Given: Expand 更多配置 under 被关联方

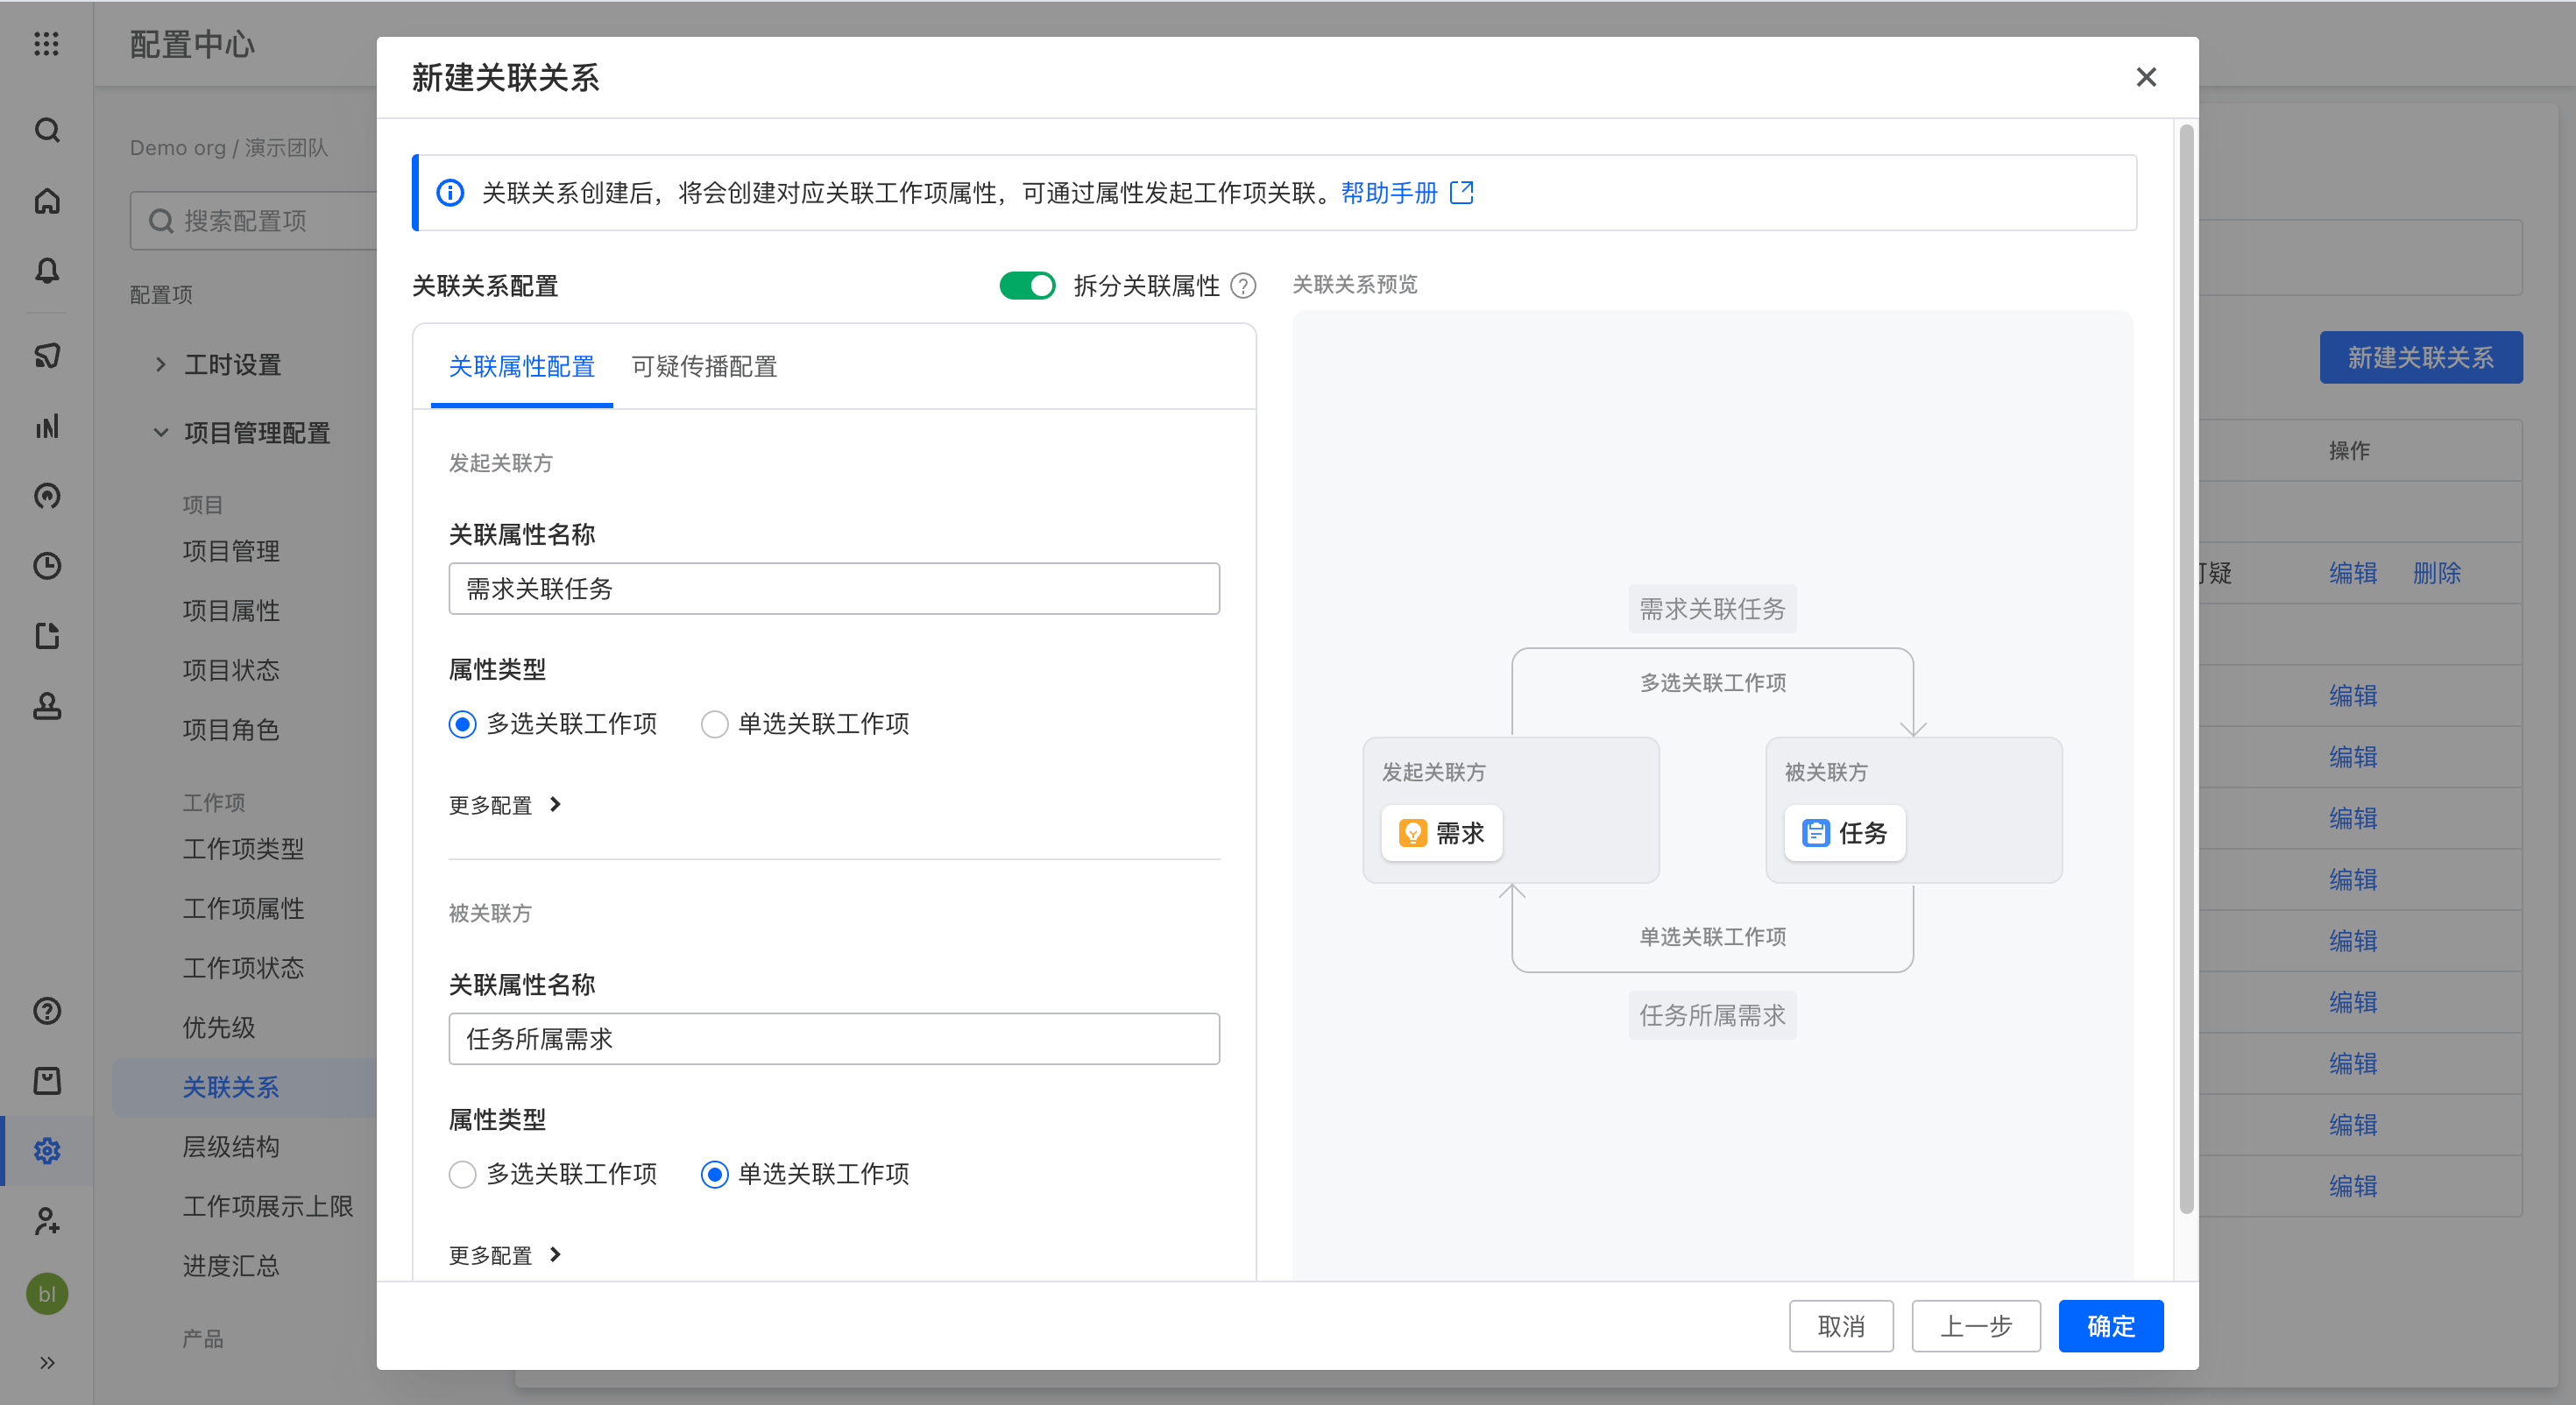Looking at the screenshot, I should coord(505,1255).
